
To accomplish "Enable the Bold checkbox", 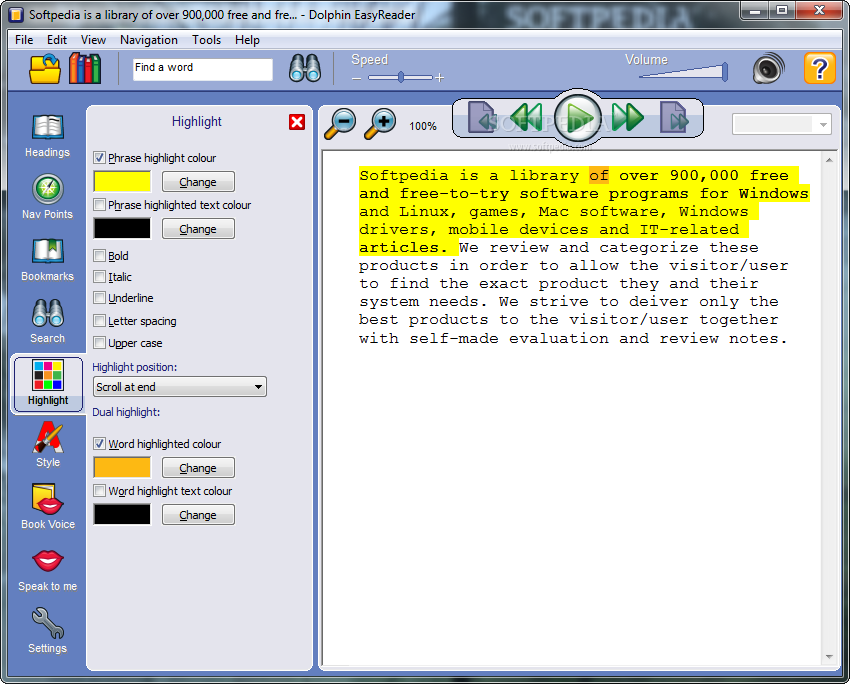I will pyautogui.click(x=99, y=255).
